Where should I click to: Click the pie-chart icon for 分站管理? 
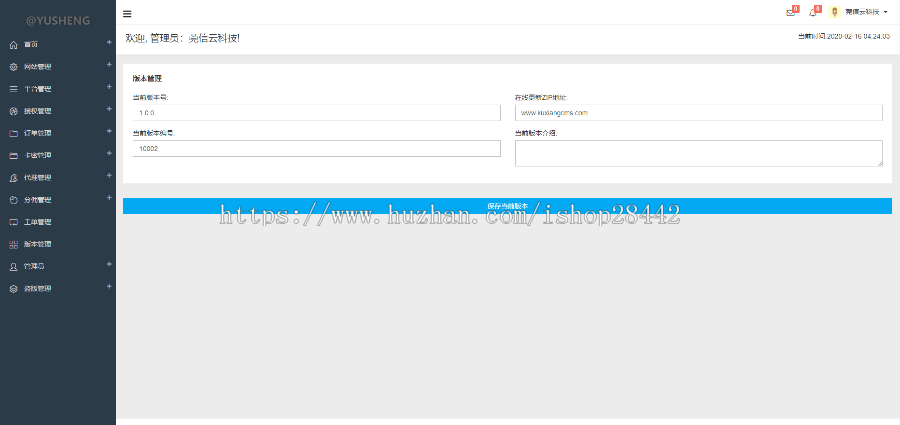tap(14, 200)
